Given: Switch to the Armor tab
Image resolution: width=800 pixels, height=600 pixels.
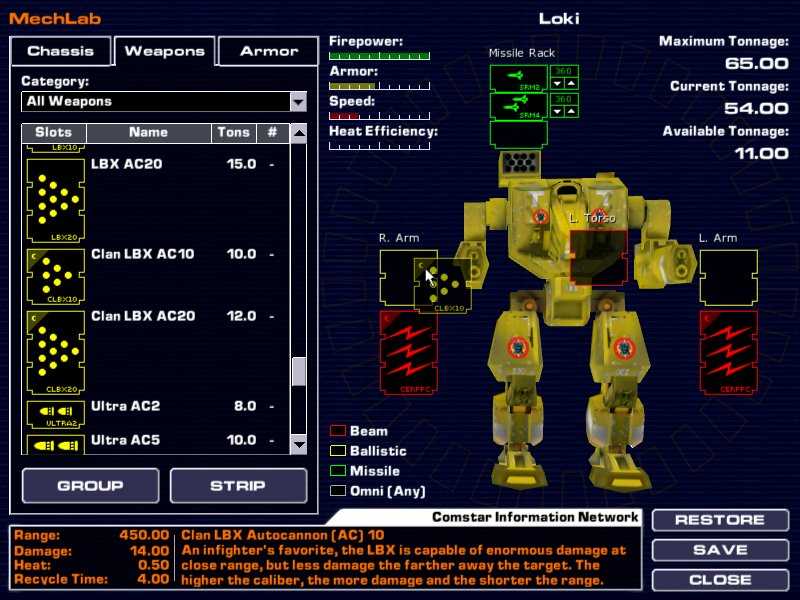Looking at the screenshot, I should 269,51.
